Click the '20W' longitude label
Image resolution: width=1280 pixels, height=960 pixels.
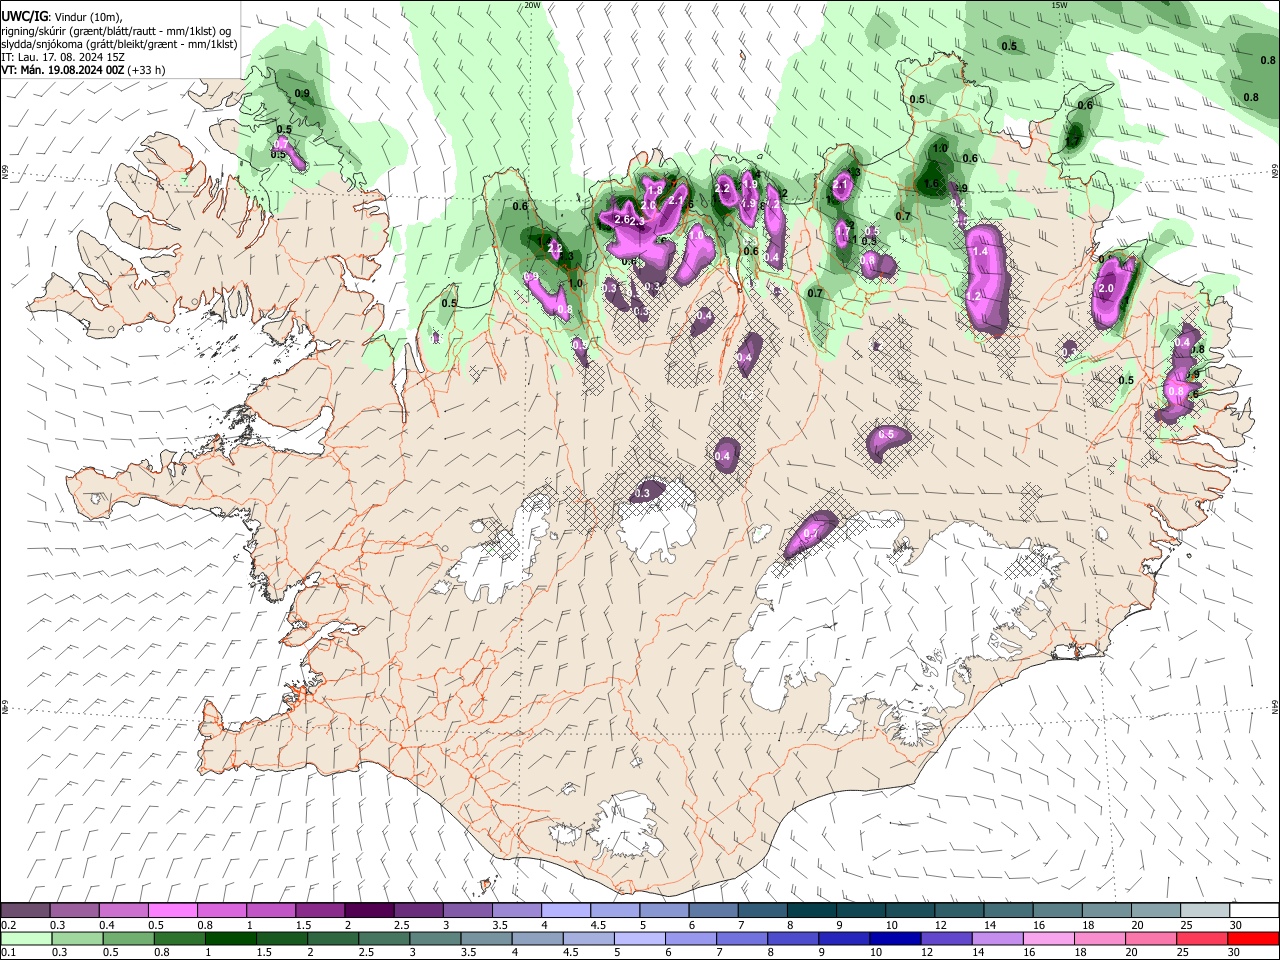tap(532, 5)
